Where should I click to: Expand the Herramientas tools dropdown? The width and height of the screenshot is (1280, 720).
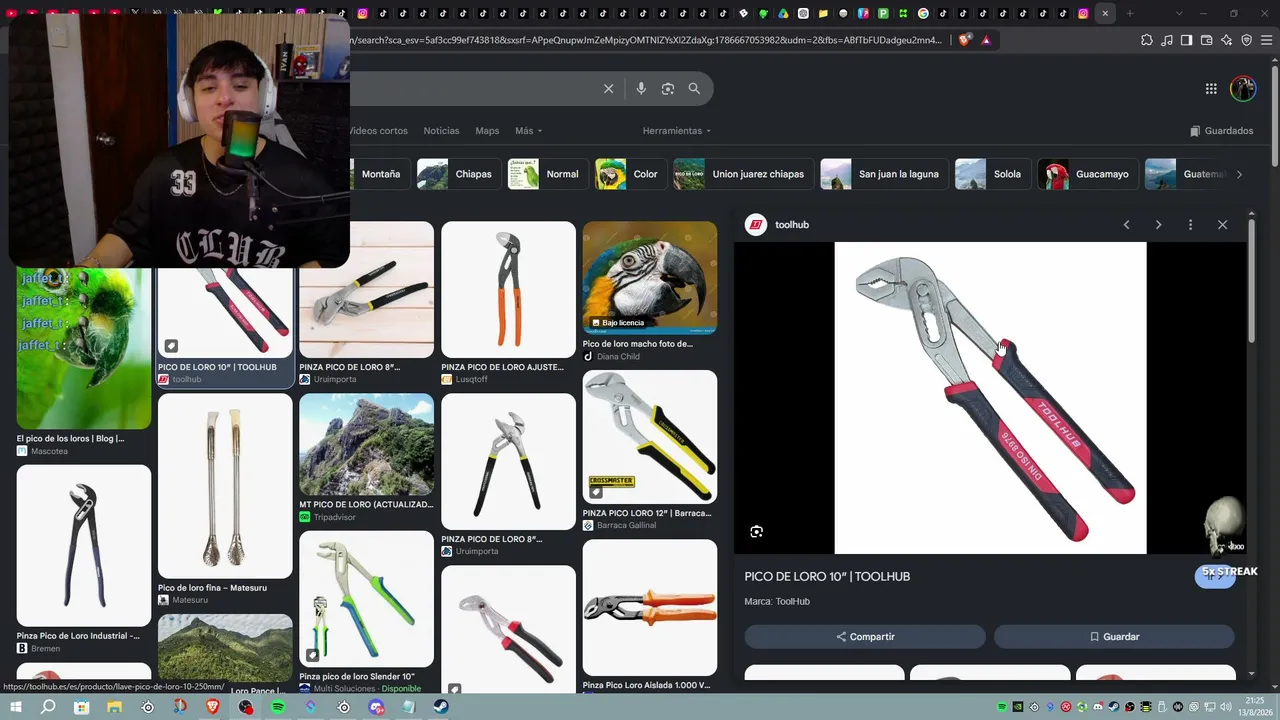pyautogui.click(x=677, y=131)
